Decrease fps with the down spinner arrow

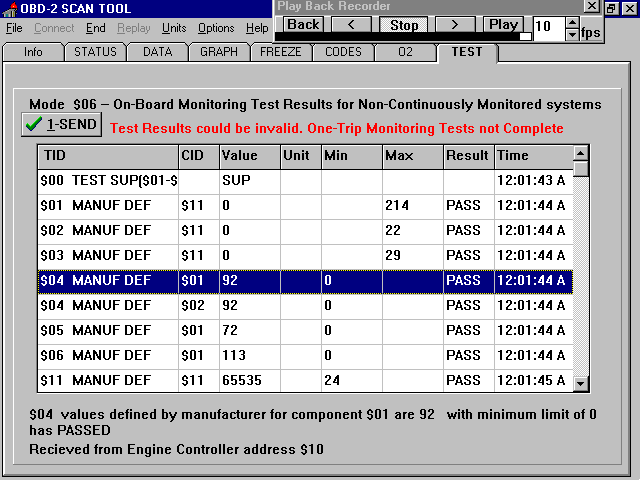click(573, 34)
